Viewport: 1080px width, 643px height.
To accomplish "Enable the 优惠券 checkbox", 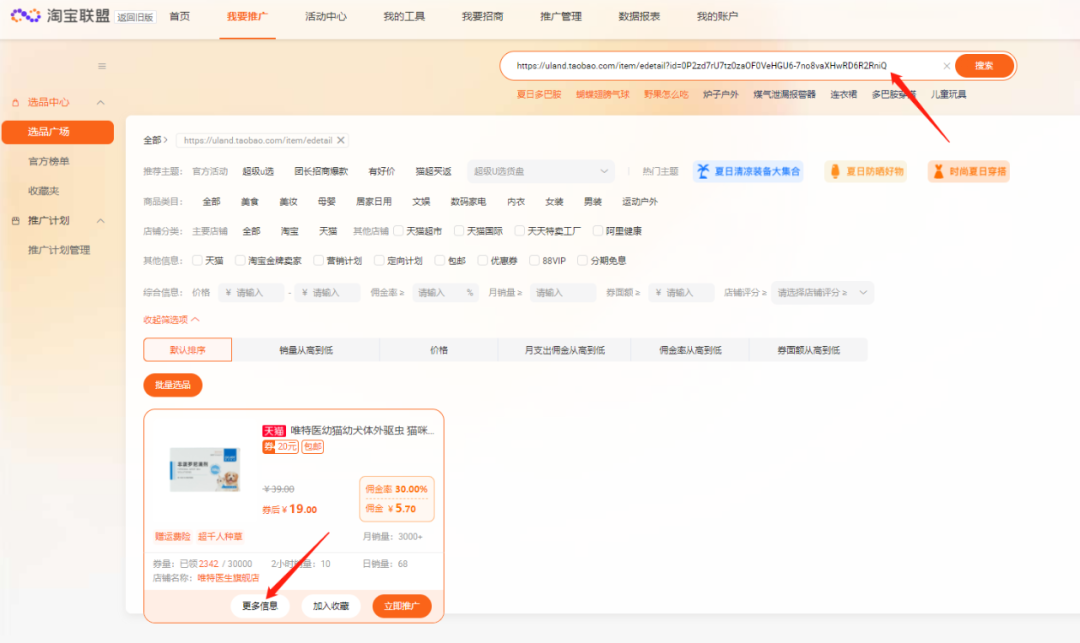I will 482,261.
